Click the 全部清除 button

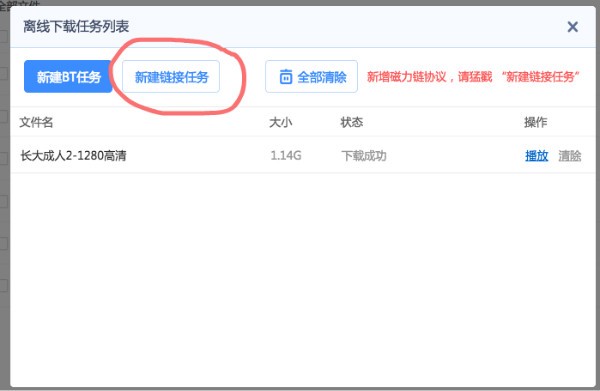tap(311, 77)
